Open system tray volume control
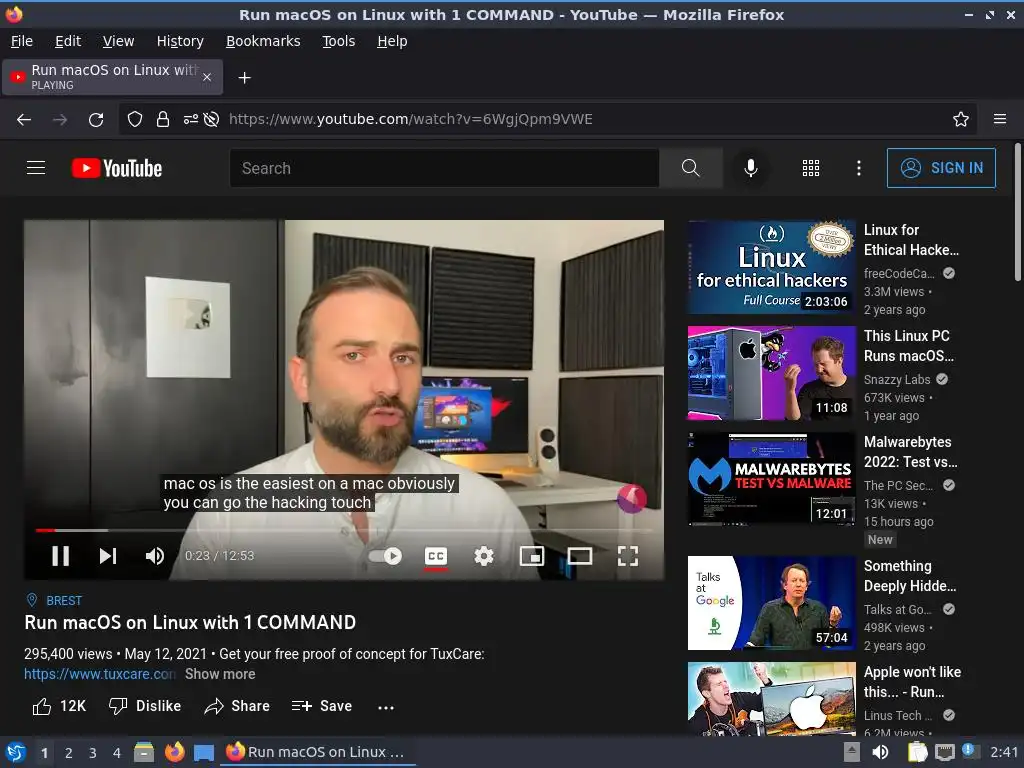The image size is (1024, 768). tap(880, 752)
